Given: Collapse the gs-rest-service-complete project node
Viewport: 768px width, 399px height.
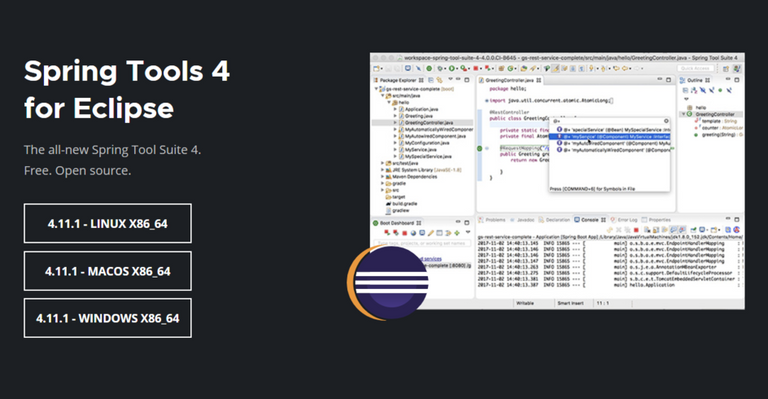Looking at the screenshot, I should tap(376, 89).
